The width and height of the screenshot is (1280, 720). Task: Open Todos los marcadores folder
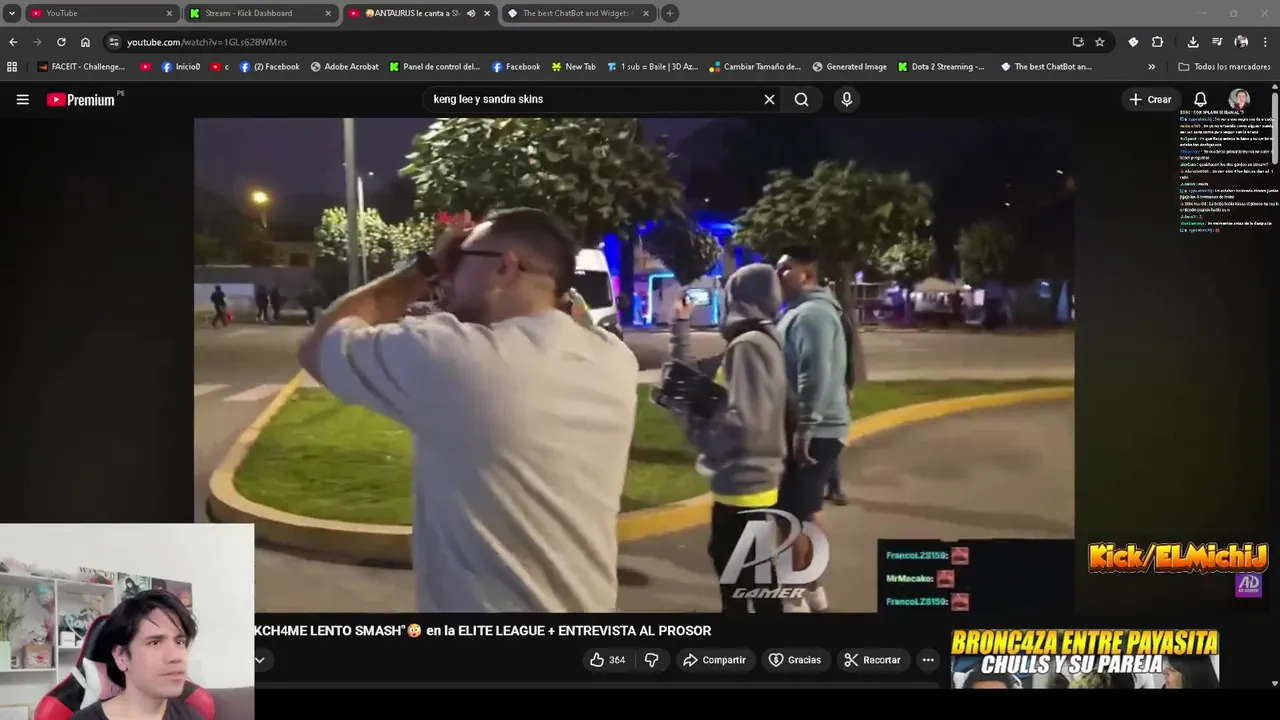pyautogui.click(x=1224, y=67)
